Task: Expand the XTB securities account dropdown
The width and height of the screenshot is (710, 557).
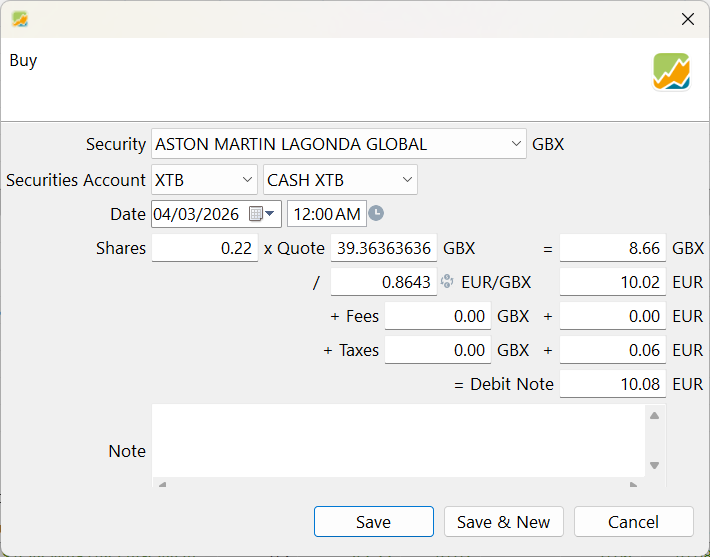Action: (248, 180)
